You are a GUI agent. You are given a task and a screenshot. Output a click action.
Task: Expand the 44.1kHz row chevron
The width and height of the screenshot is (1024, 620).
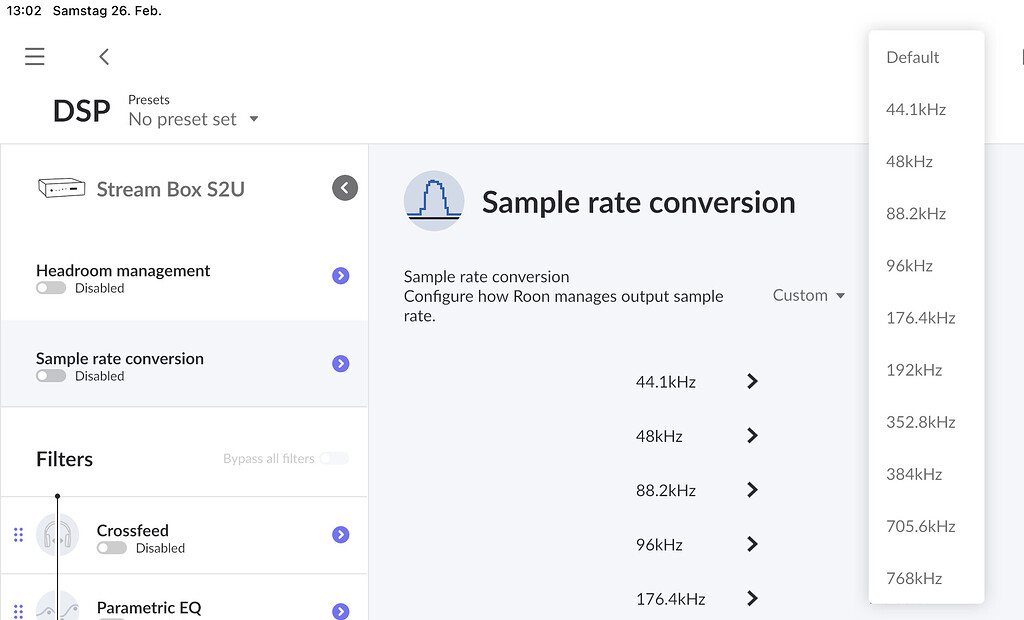tap(752, 381)
